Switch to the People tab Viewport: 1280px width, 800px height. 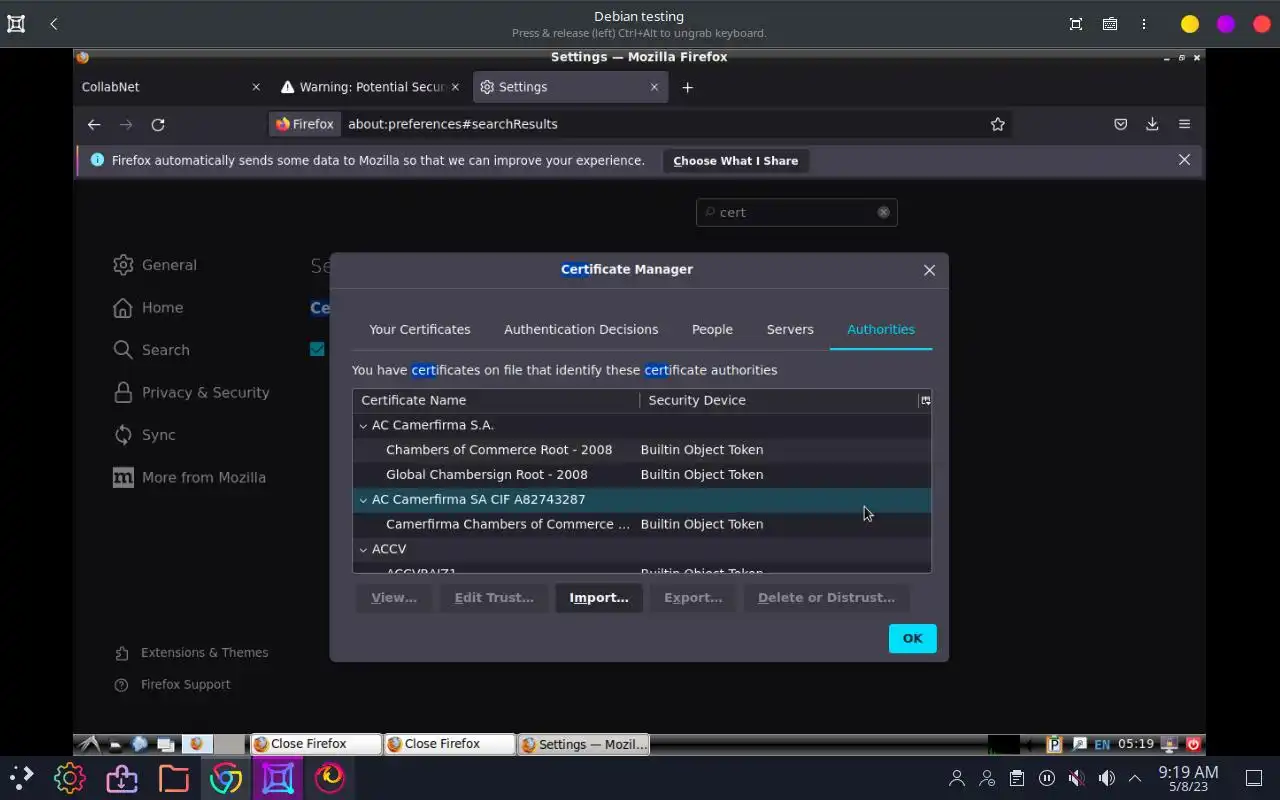tap(712, 329)
